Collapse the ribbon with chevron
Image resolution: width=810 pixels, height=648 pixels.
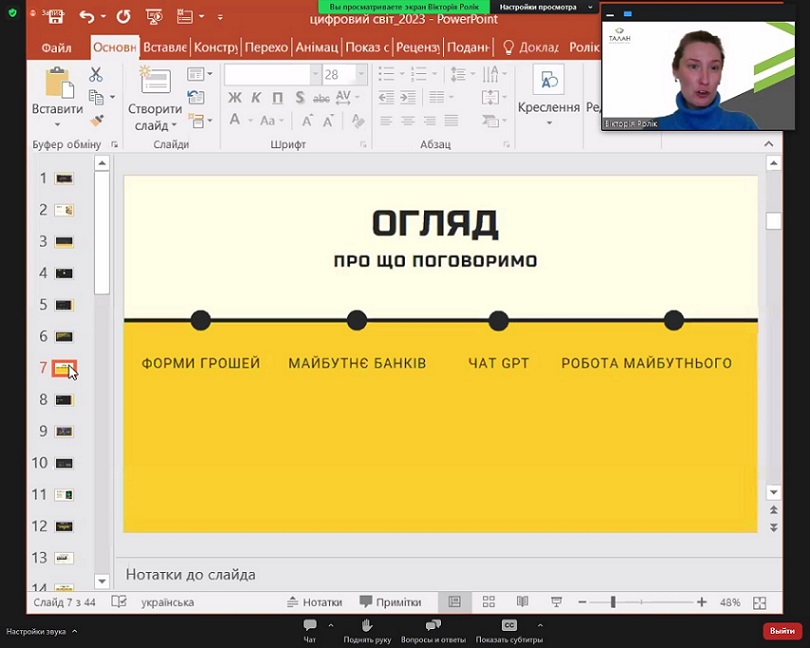click(x=769, y=144)
